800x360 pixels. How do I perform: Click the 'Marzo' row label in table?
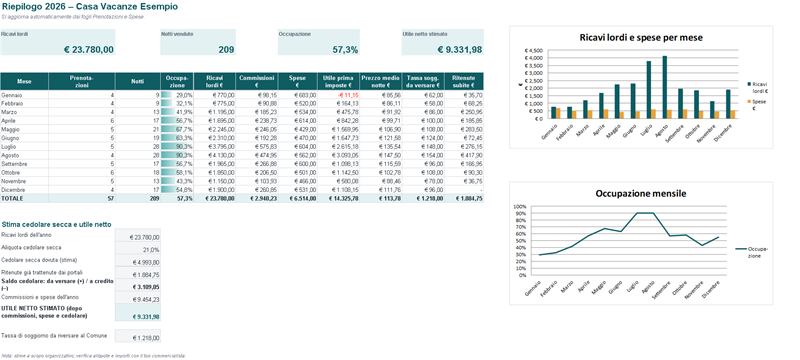point(9,112)
